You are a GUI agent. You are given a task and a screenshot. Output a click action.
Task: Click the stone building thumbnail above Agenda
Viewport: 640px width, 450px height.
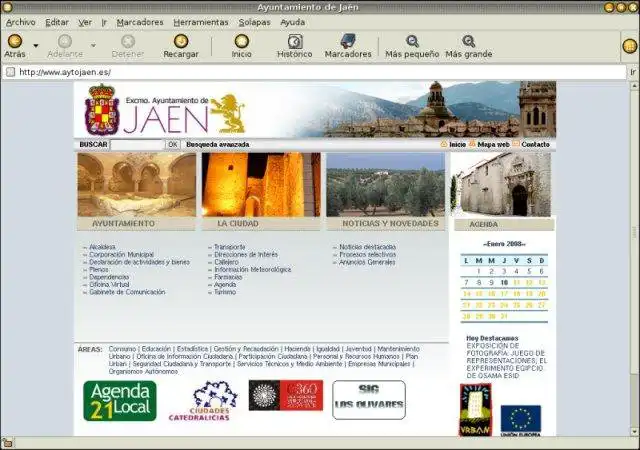point(501,185)
